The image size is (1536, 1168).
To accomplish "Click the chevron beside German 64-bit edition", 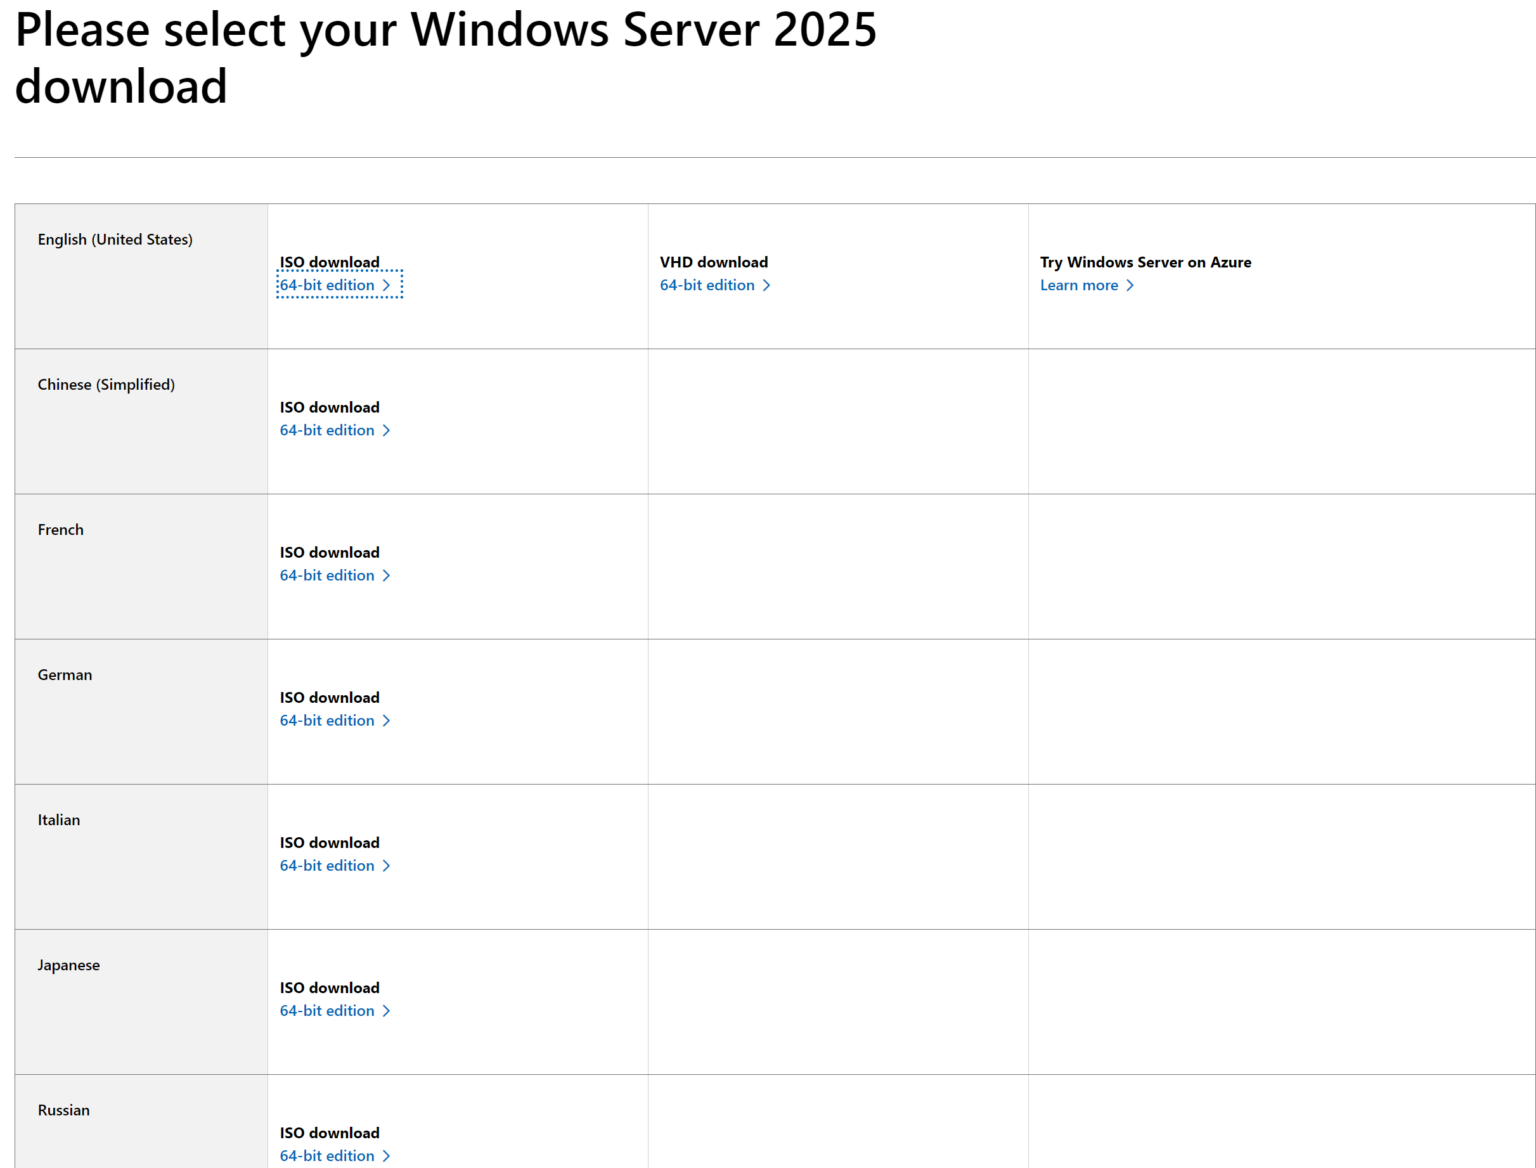I will [387, 720].
